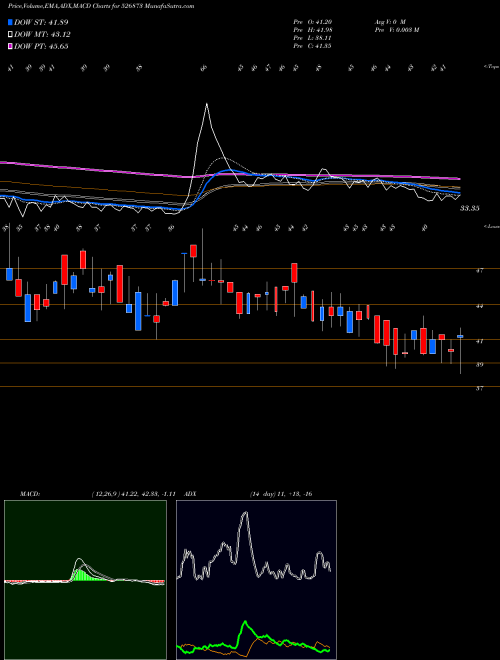The height and width of the screenshot is (660, 500).
Task: Select the DOW ST: 41.89 legend label
Action: coord(41,22)
